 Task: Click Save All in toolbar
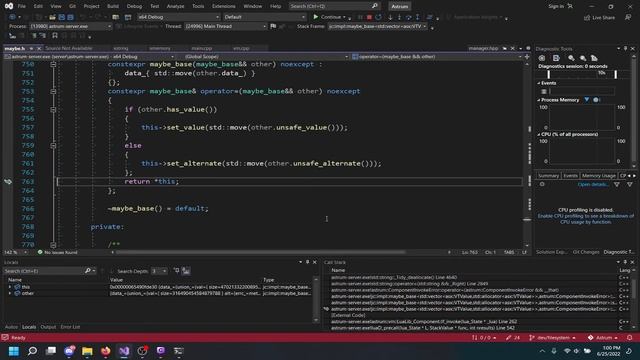(70, 17)
